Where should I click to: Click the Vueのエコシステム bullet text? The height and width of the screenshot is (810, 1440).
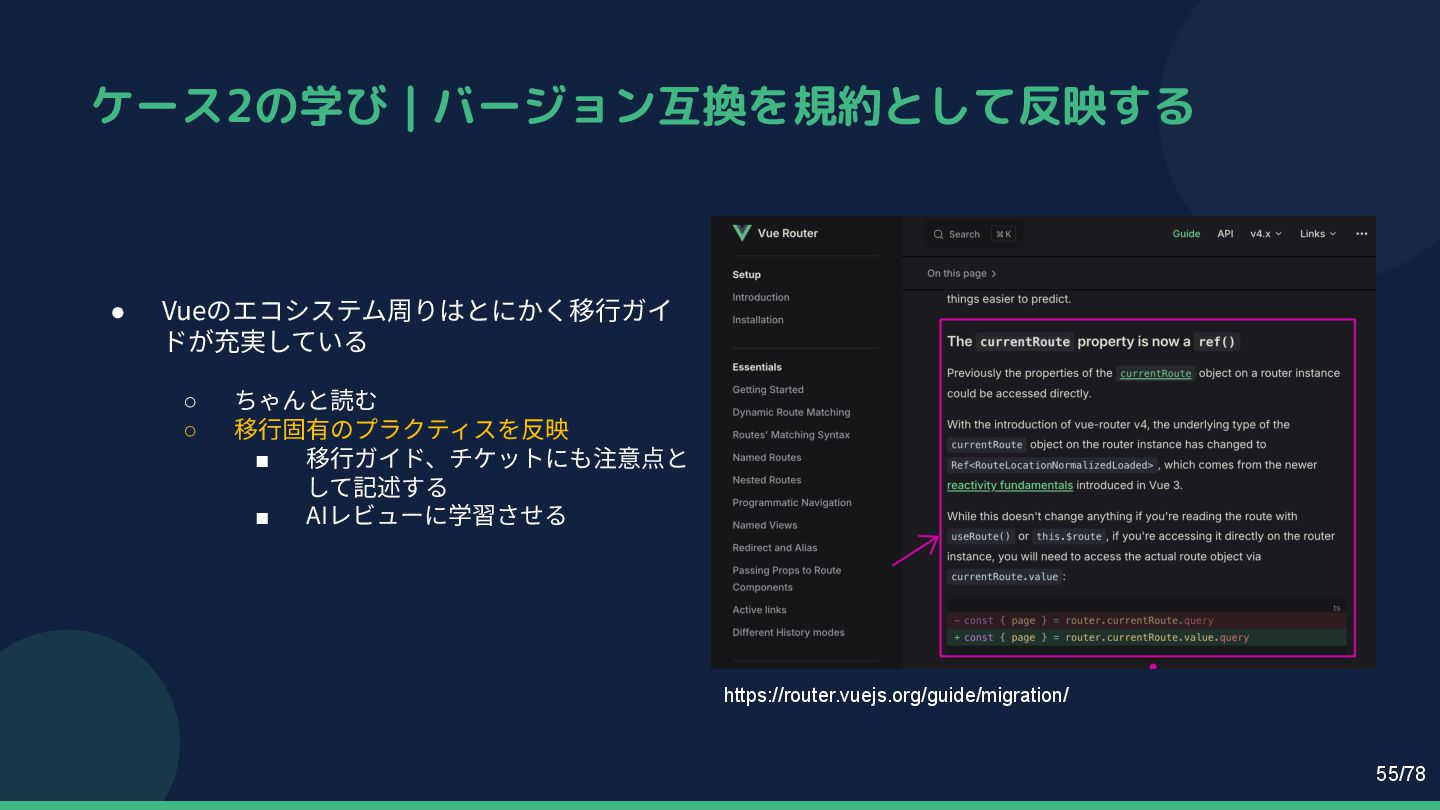click(x=416, y=325)
